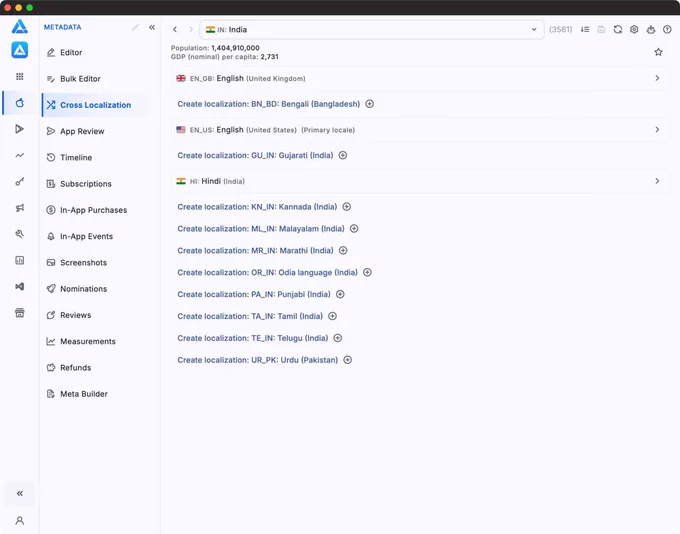Open the apps grid icon in left rail
This screenshot has width=680, height=534.
pyautogui.click(x=20, y=77)
